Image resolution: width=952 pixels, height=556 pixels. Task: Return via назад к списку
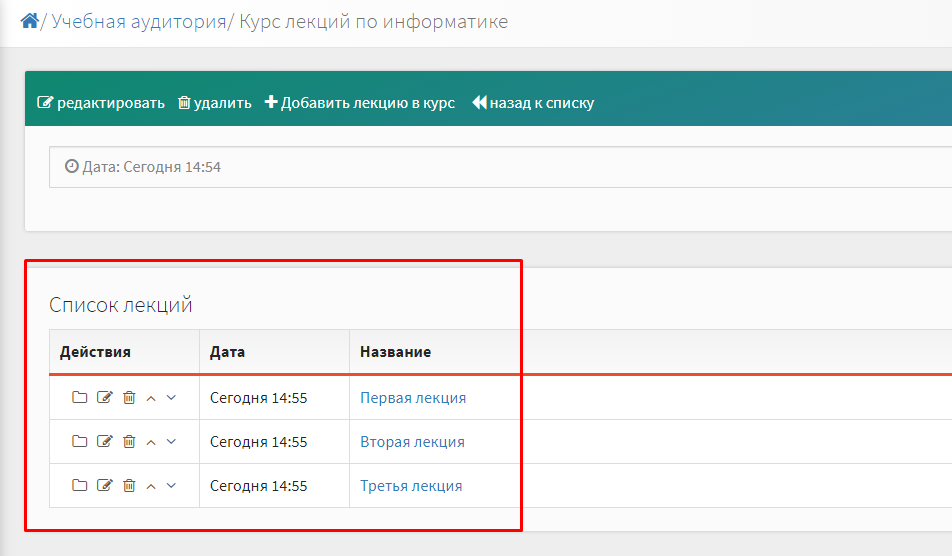coord(533,103)
